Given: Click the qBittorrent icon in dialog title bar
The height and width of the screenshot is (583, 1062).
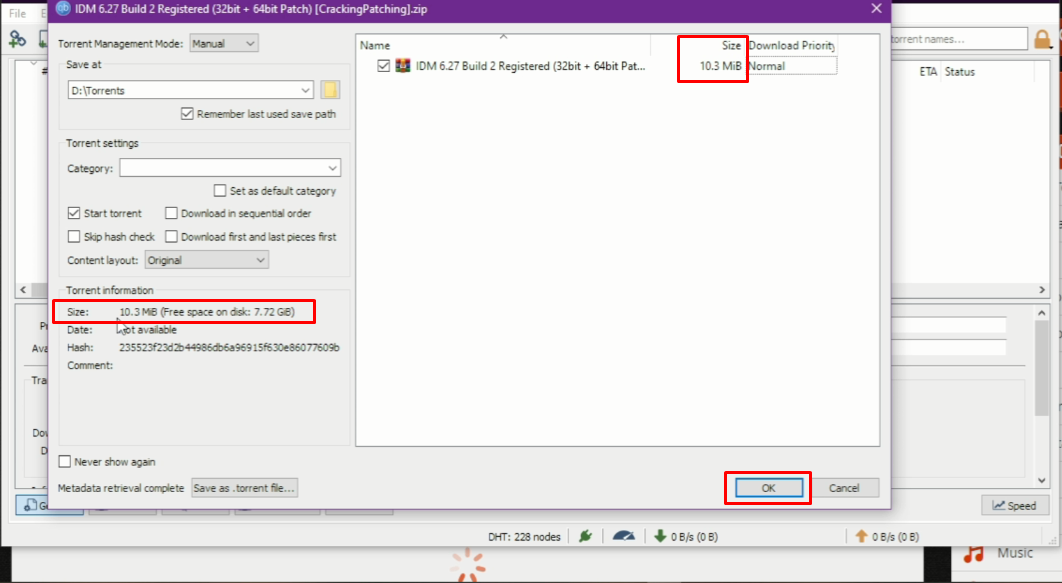Looking at the screenshot, I should tap(63, 9).
